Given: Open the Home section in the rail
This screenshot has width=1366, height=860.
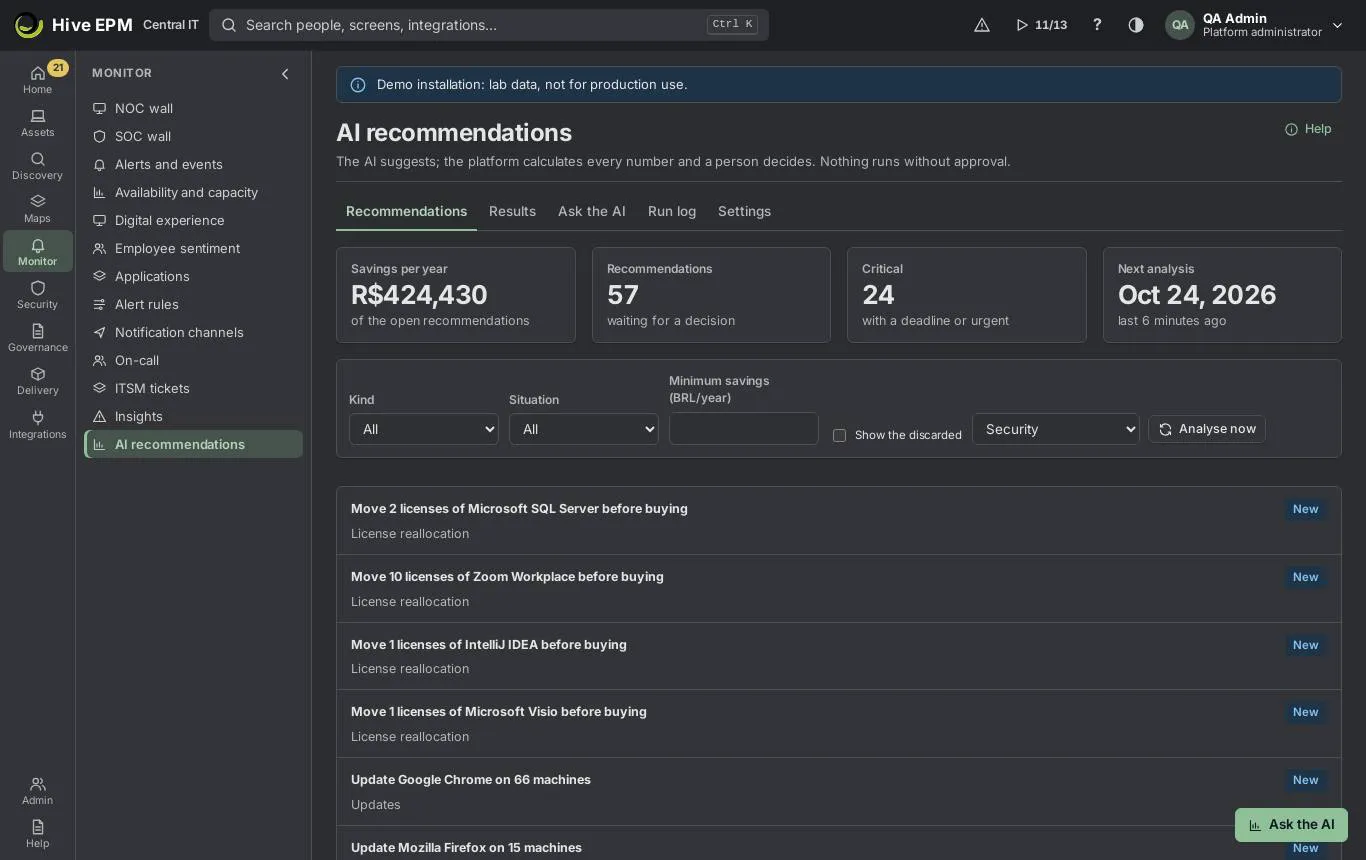Looking at the screenshot, I should click(x=37, y=79).
